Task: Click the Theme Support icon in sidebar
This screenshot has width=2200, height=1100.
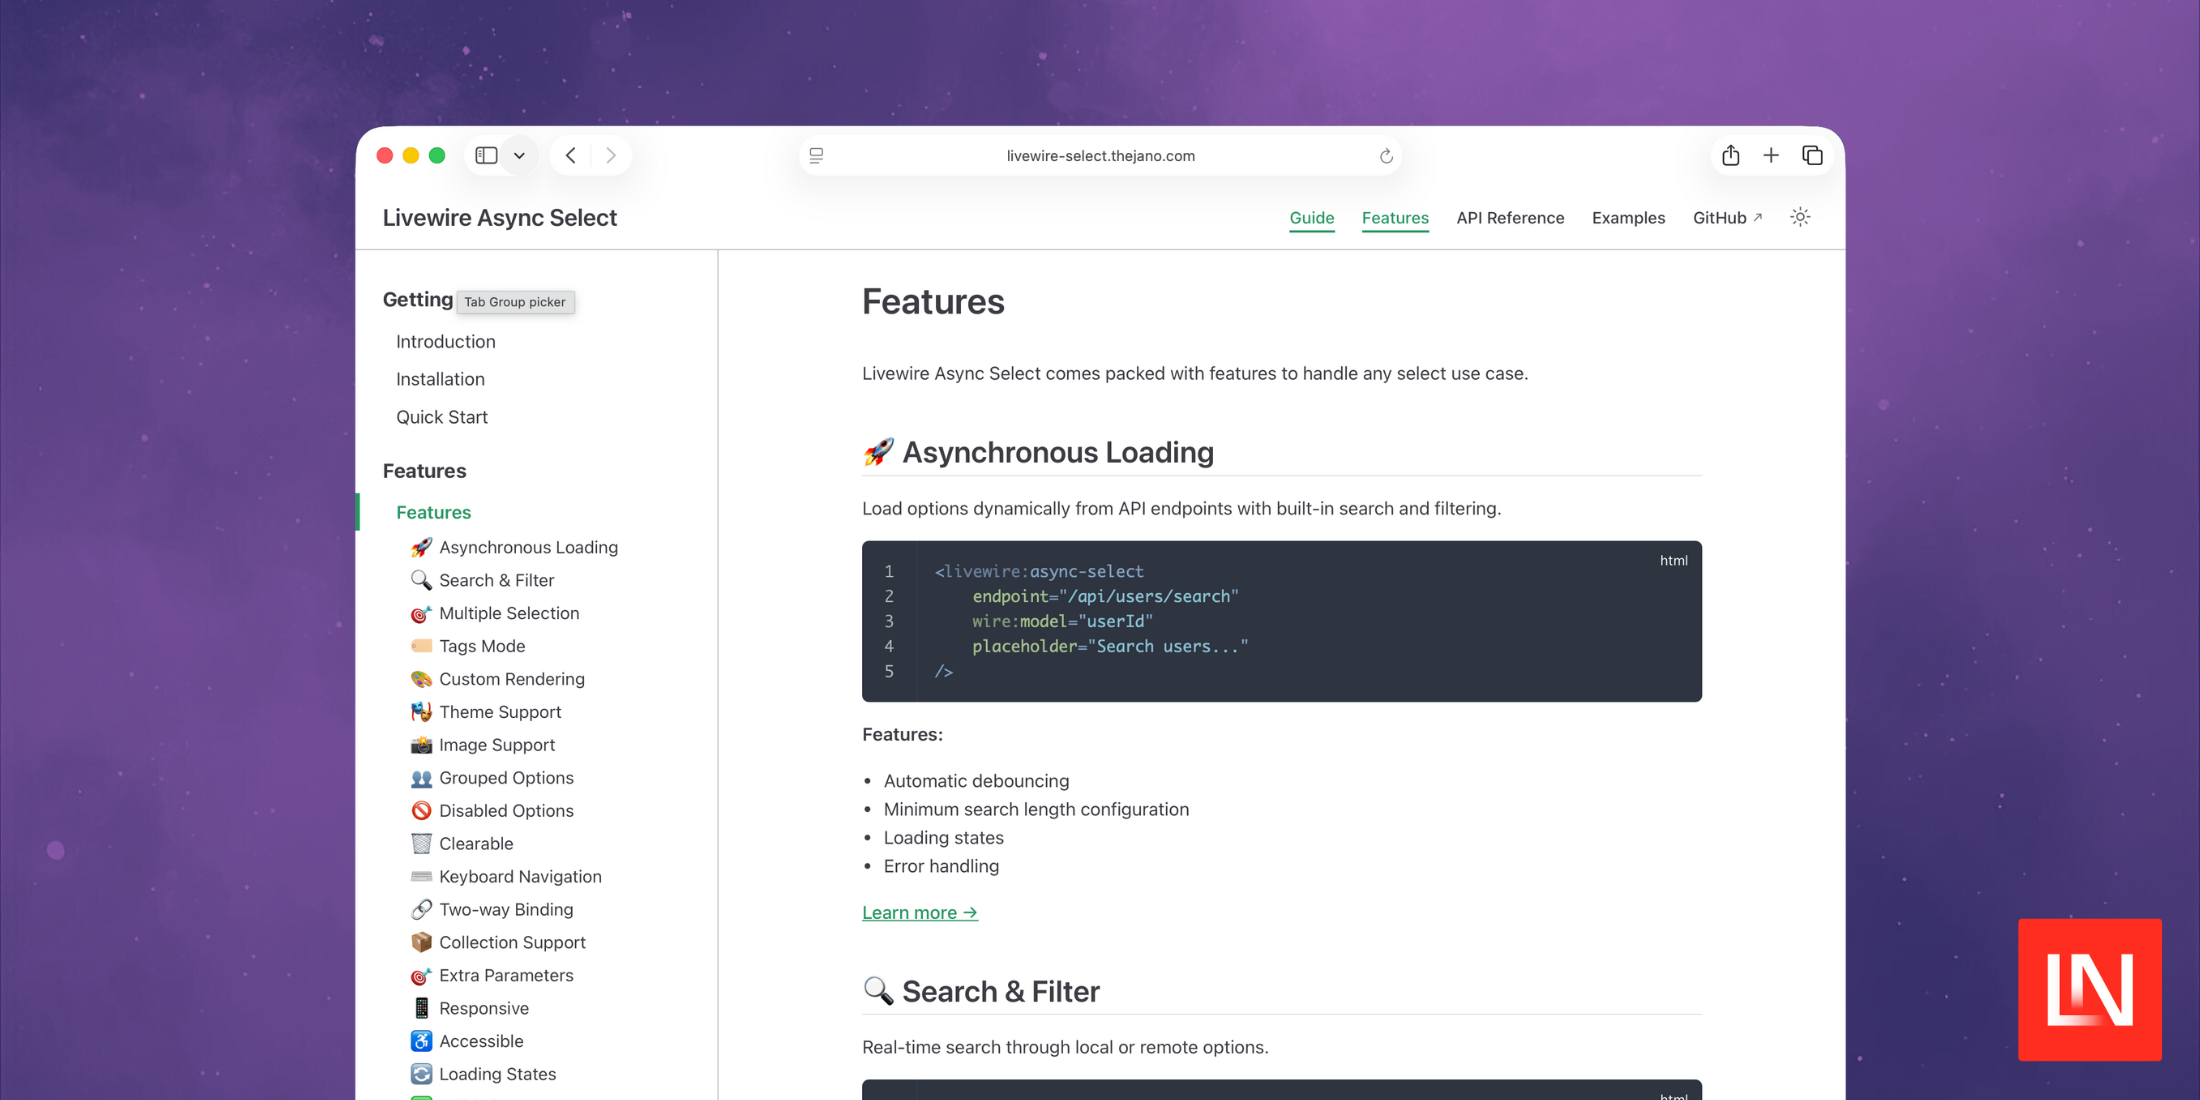Action: [x=421, y=712]
